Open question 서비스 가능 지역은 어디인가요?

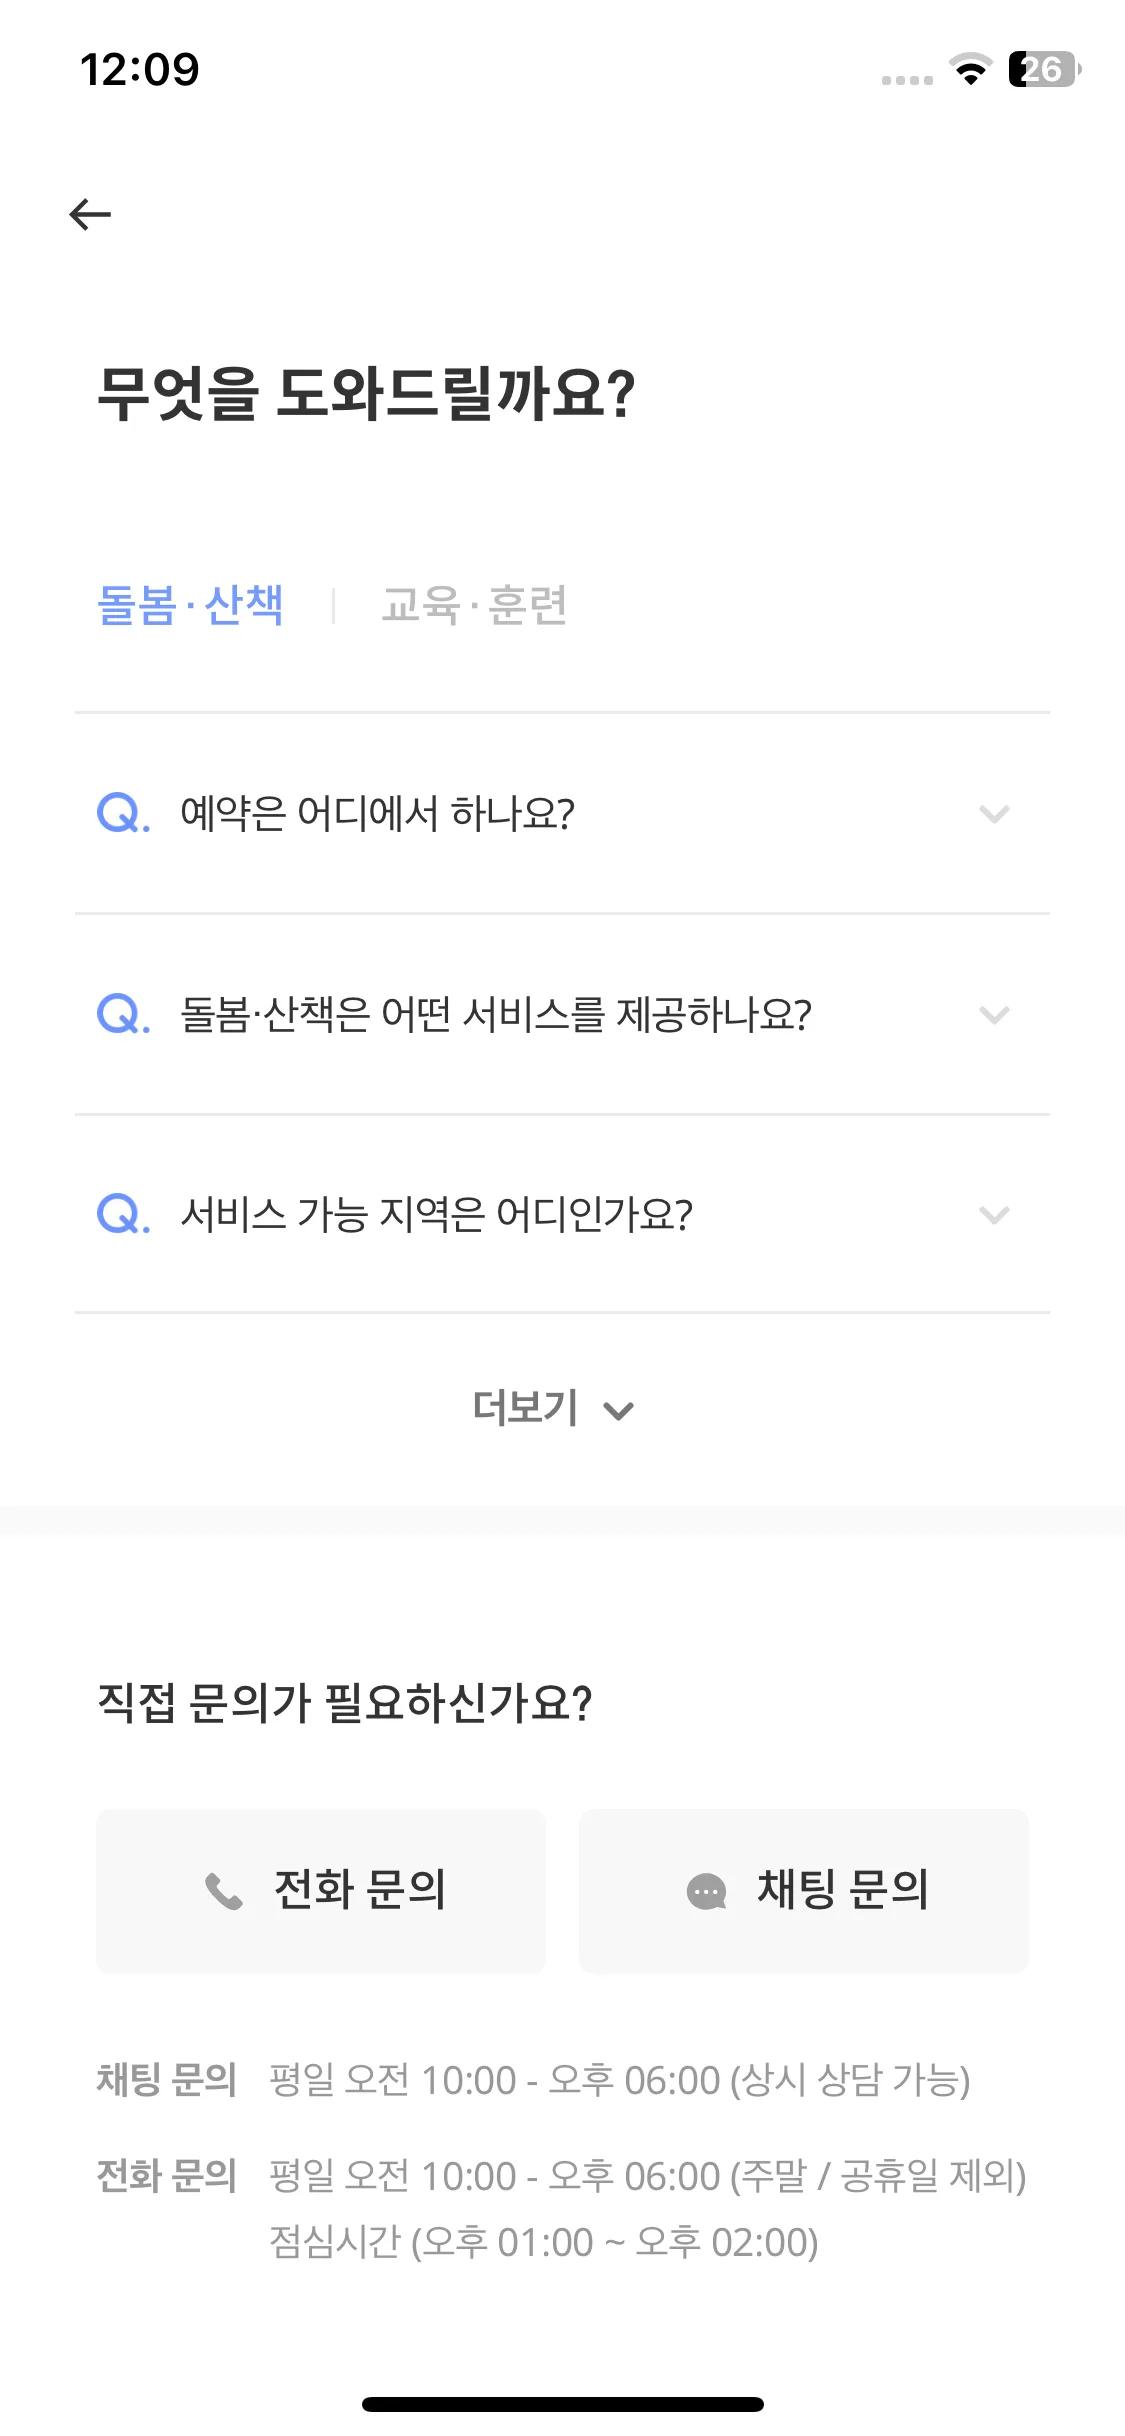(x=562, y=1214)
